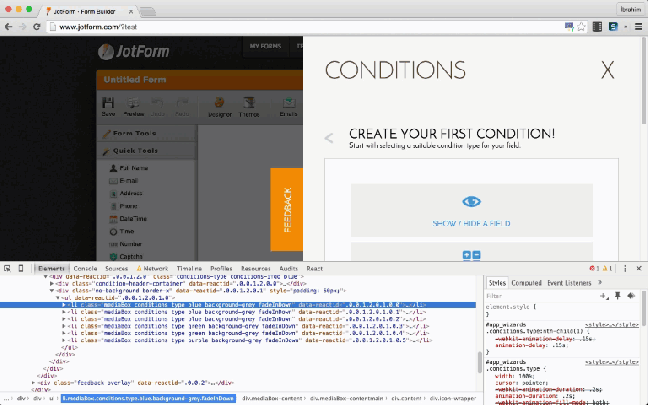
Task: Expand the condition-header-container div node
Action: point(52,283)
